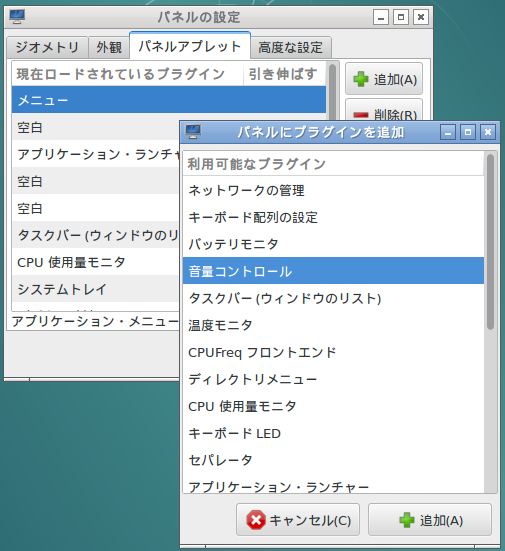505x551 pixels.
Task: Select the パネルアプレット tab
Action: [x=190, y=46]
